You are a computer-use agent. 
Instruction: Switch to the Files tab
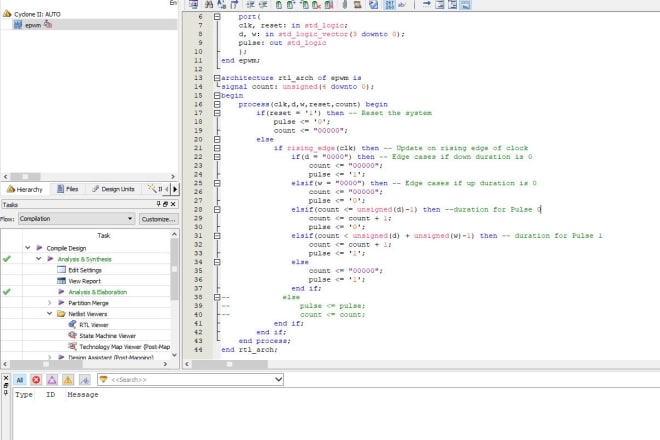tap(68, 189)
